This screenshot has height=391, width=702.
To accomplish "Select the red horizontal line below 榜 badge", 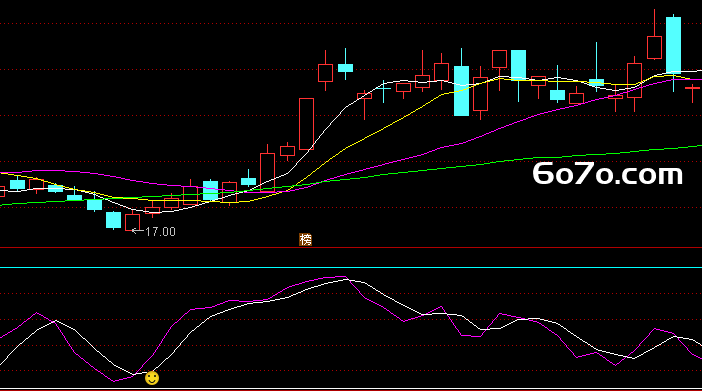I will point(351,247).
